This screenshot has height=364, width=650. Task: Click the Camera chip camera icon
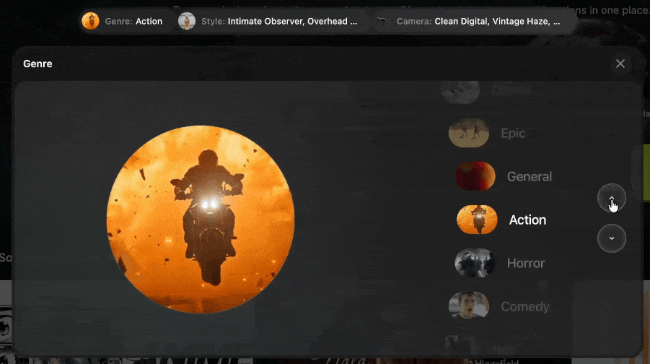click(382, 21)
